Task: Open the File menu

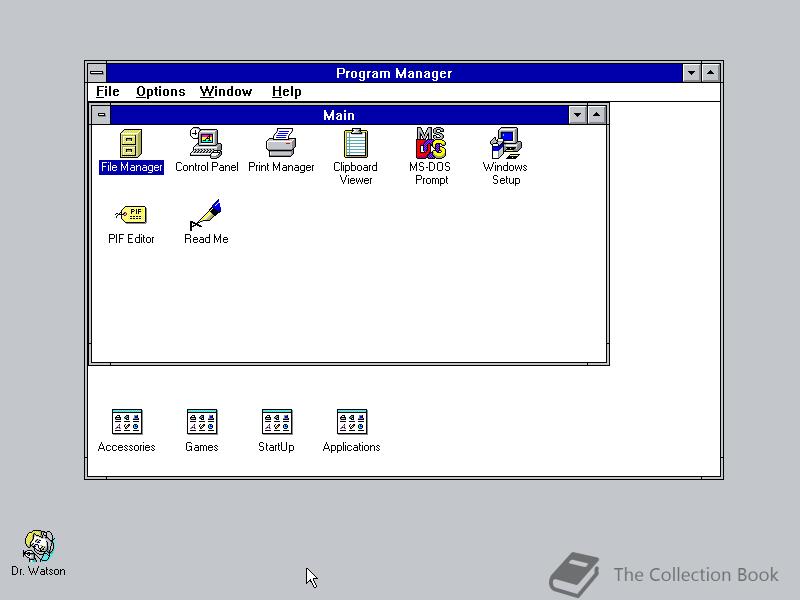Action: coord(108,91)
